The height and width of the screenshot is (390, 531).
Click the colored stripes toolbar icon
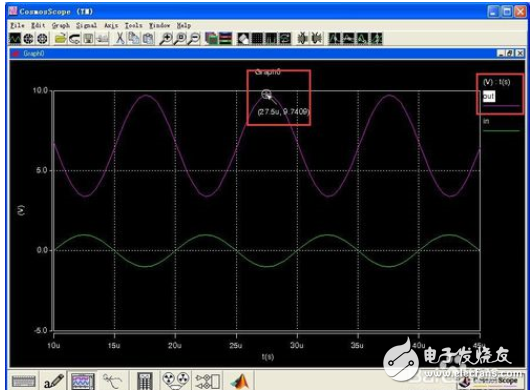pyautogui.click(x=226, y=39)
